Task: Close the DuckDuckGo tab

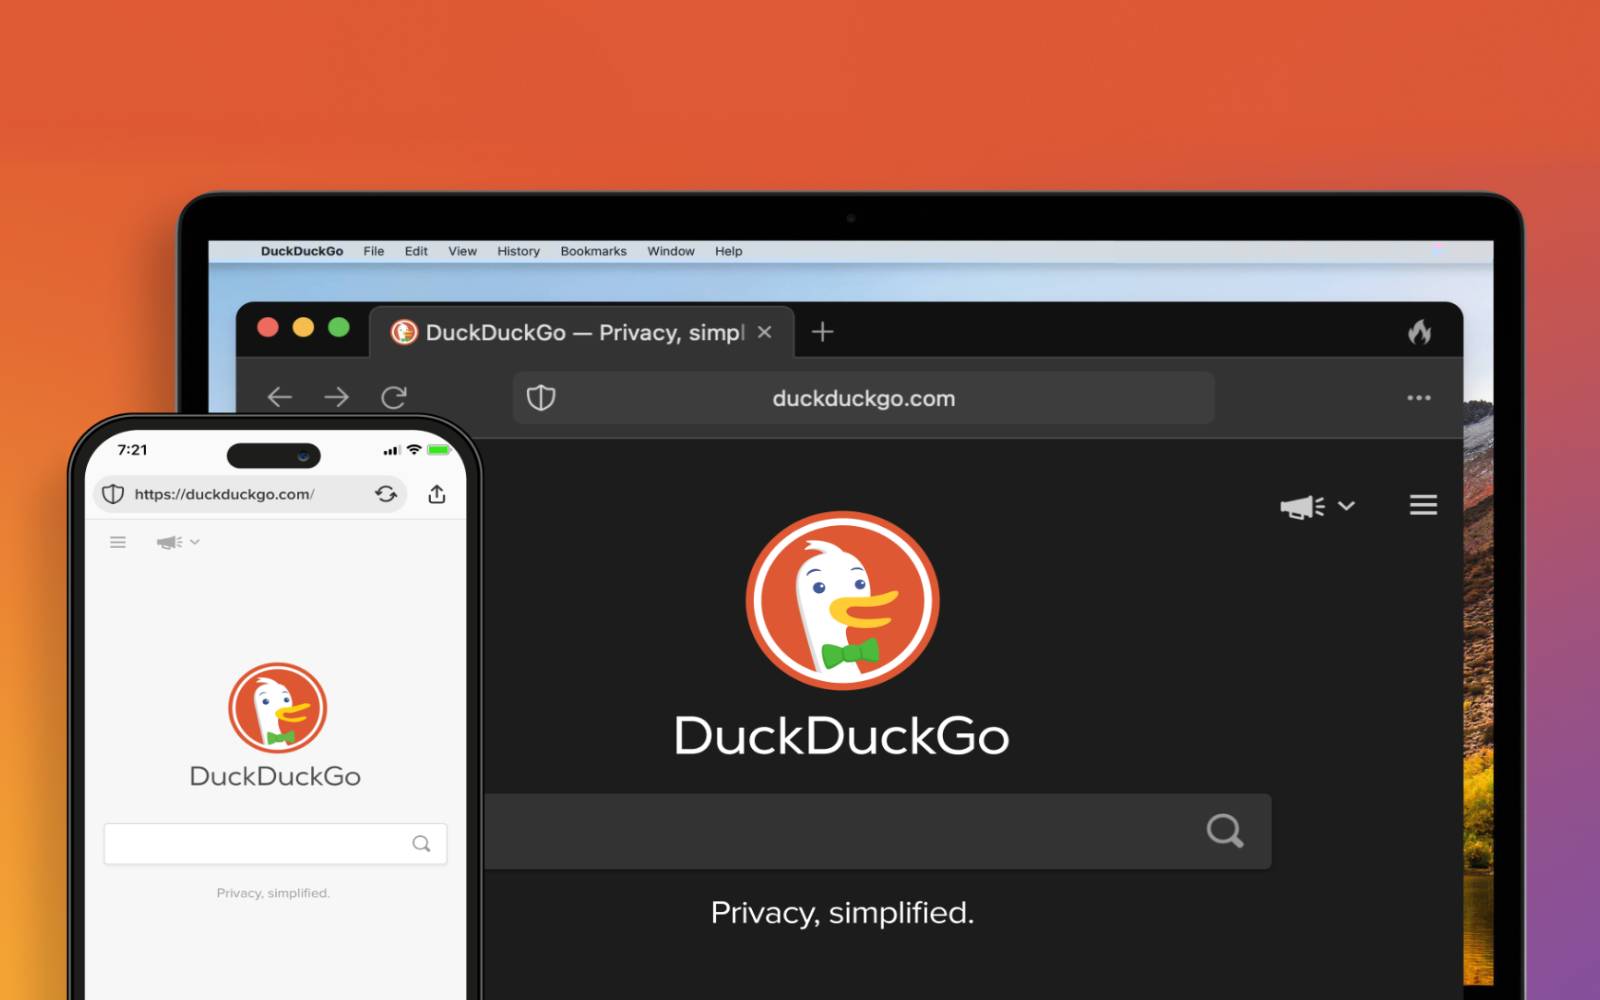Action: point(765,332)
